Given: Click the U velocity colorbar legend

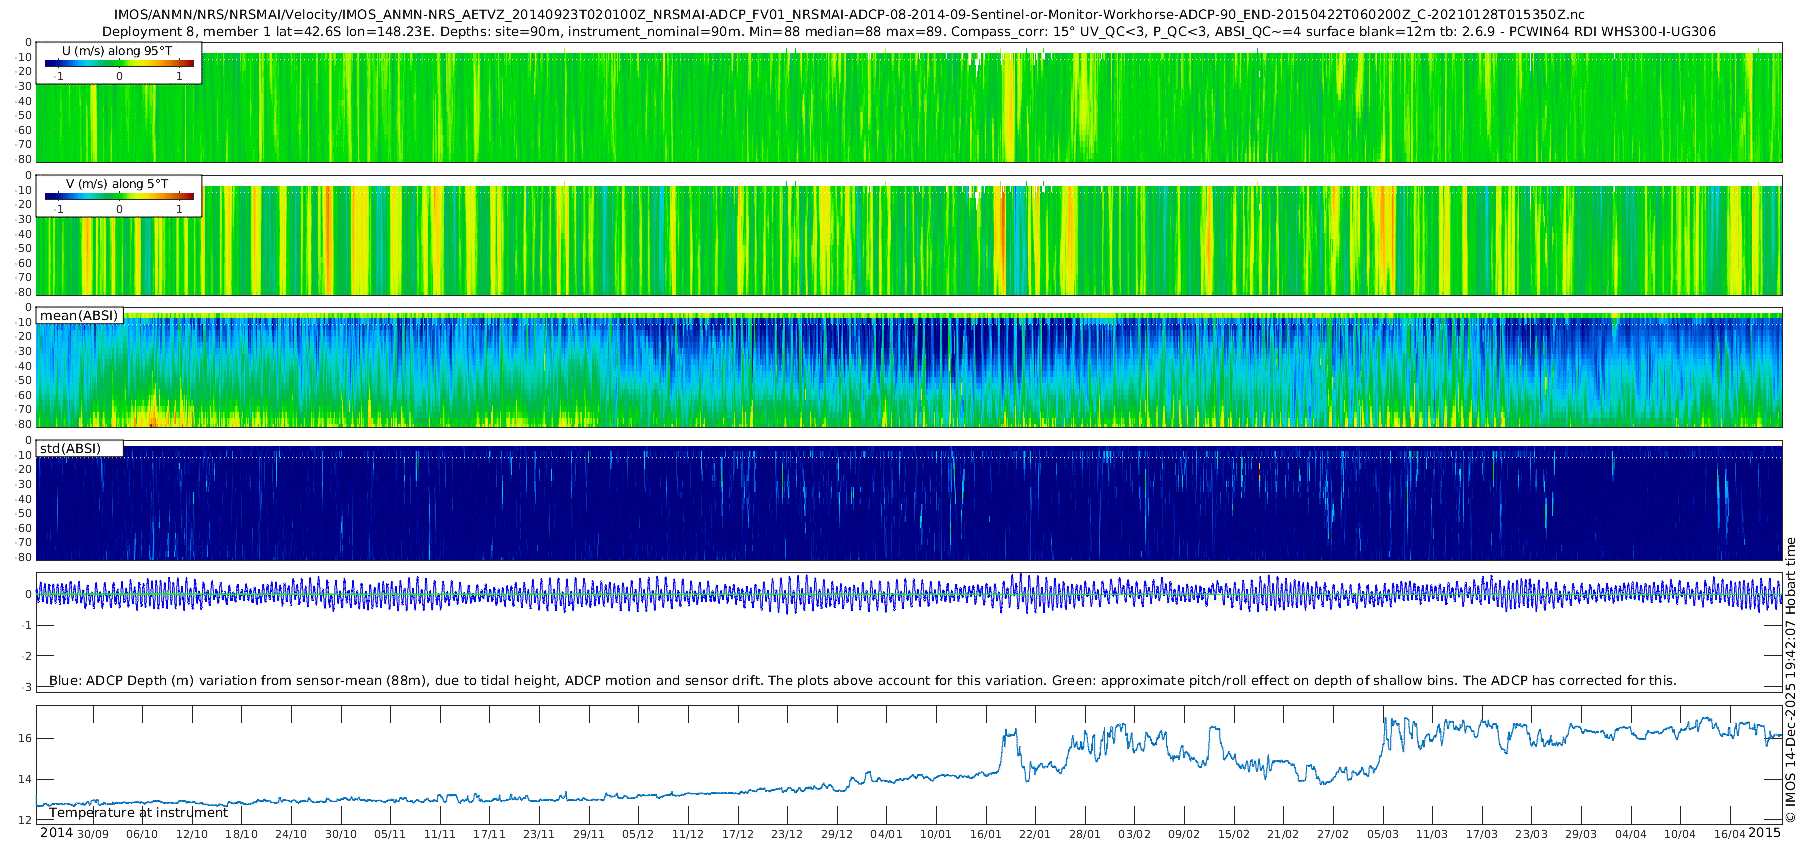Looking at the screenshot, I should pos(119,63).
